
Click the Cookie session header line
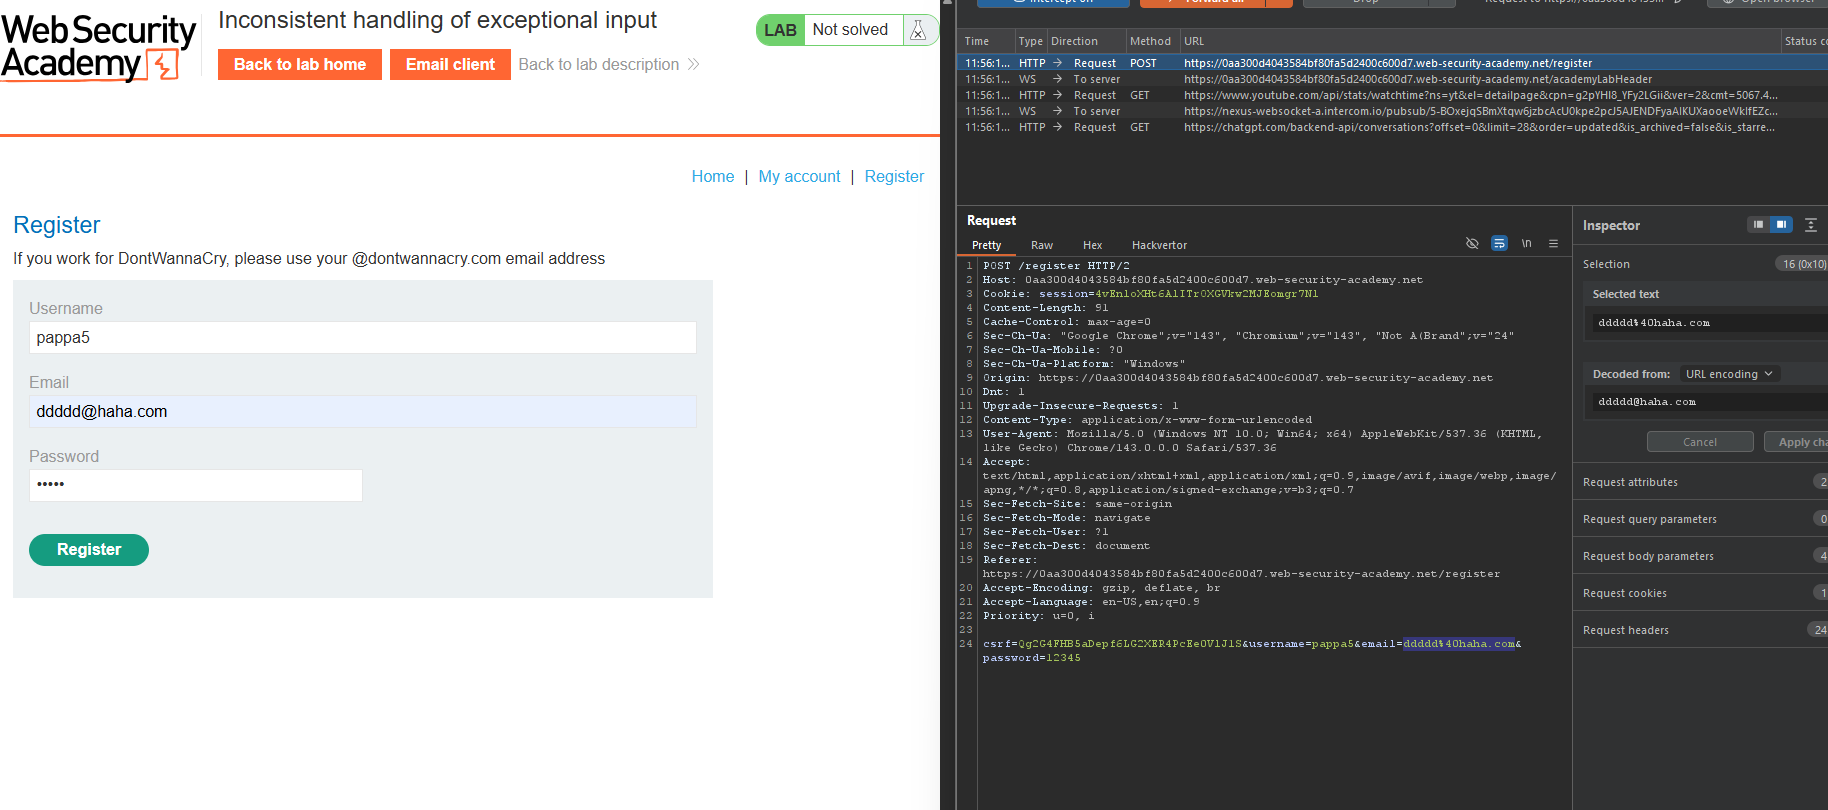click(x=1150, y=294)
